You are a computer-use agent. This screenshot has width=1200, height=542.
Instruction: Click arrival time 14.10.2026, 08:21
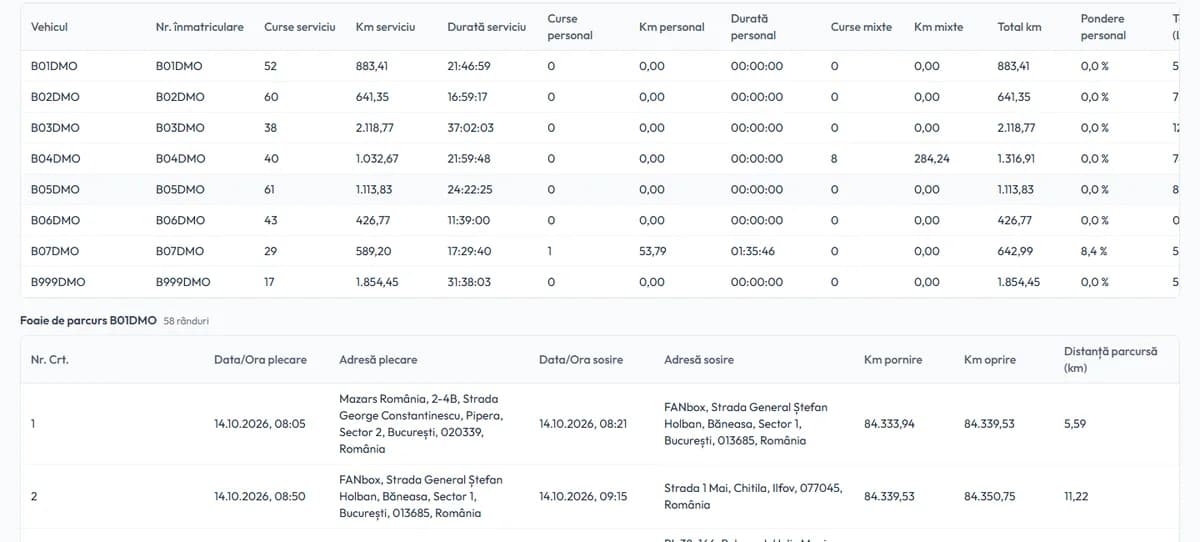click(583, 424)
